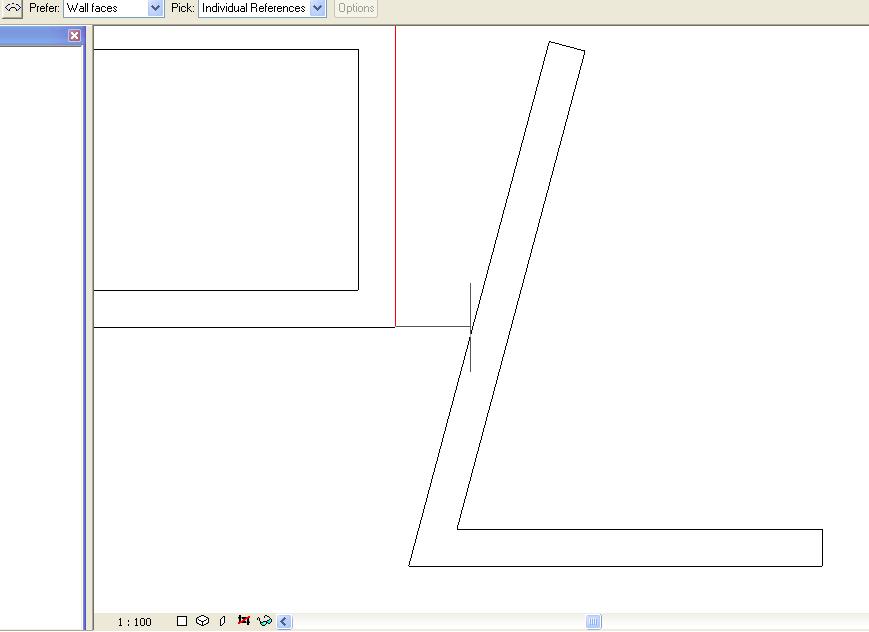This screenshot has height=632, width=869.
Task: Click the grayed Options button
Action: [356, 8]
